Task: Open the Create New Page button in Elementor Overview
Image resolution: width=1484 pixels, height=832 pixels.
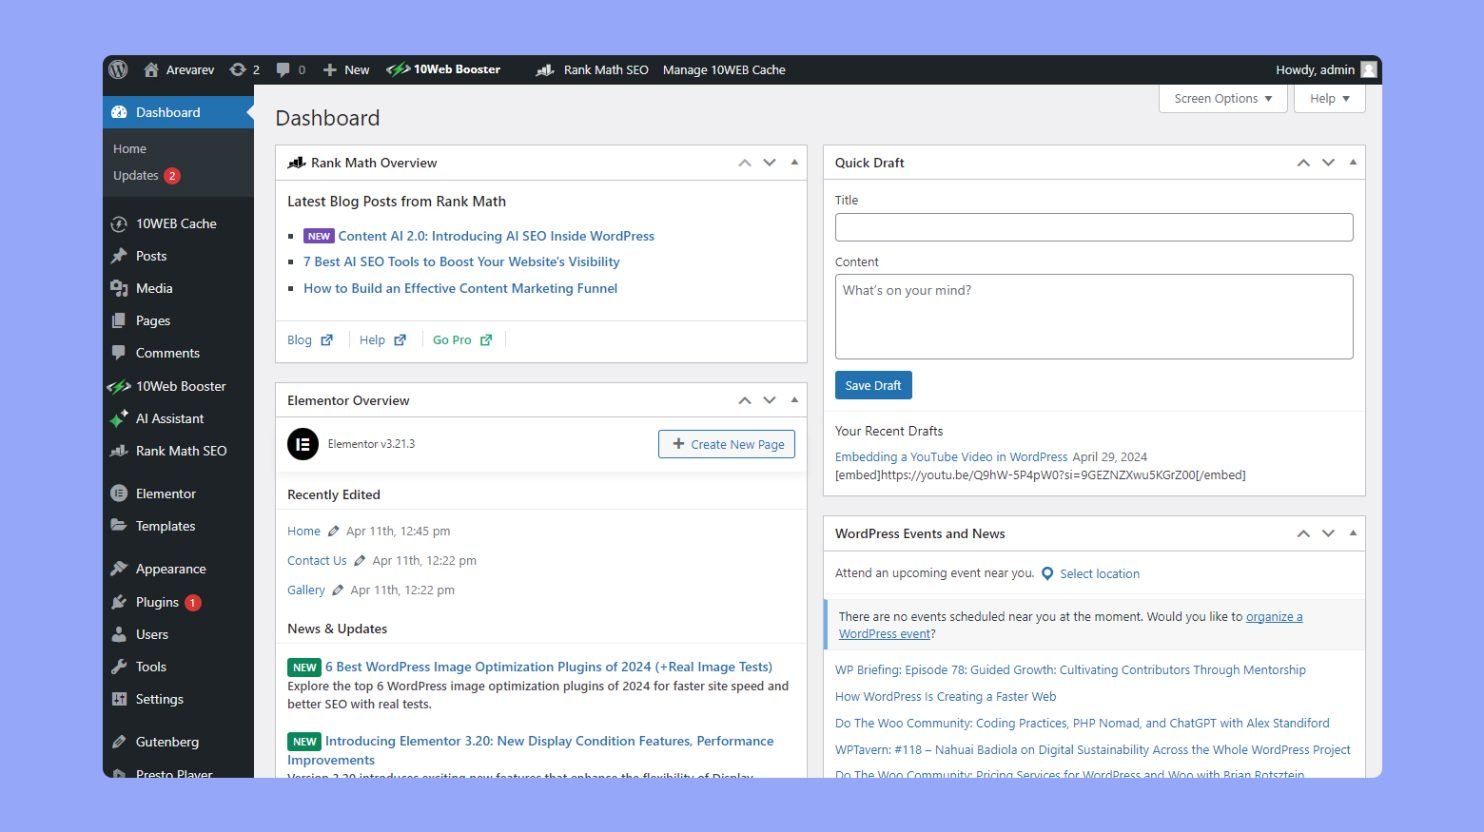Action: tap(727, 443)
